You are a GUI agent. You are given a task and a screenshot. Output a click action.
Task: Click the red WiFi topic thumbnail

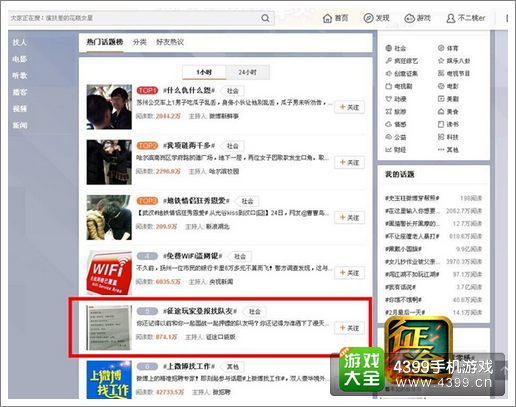pos(109,273)
